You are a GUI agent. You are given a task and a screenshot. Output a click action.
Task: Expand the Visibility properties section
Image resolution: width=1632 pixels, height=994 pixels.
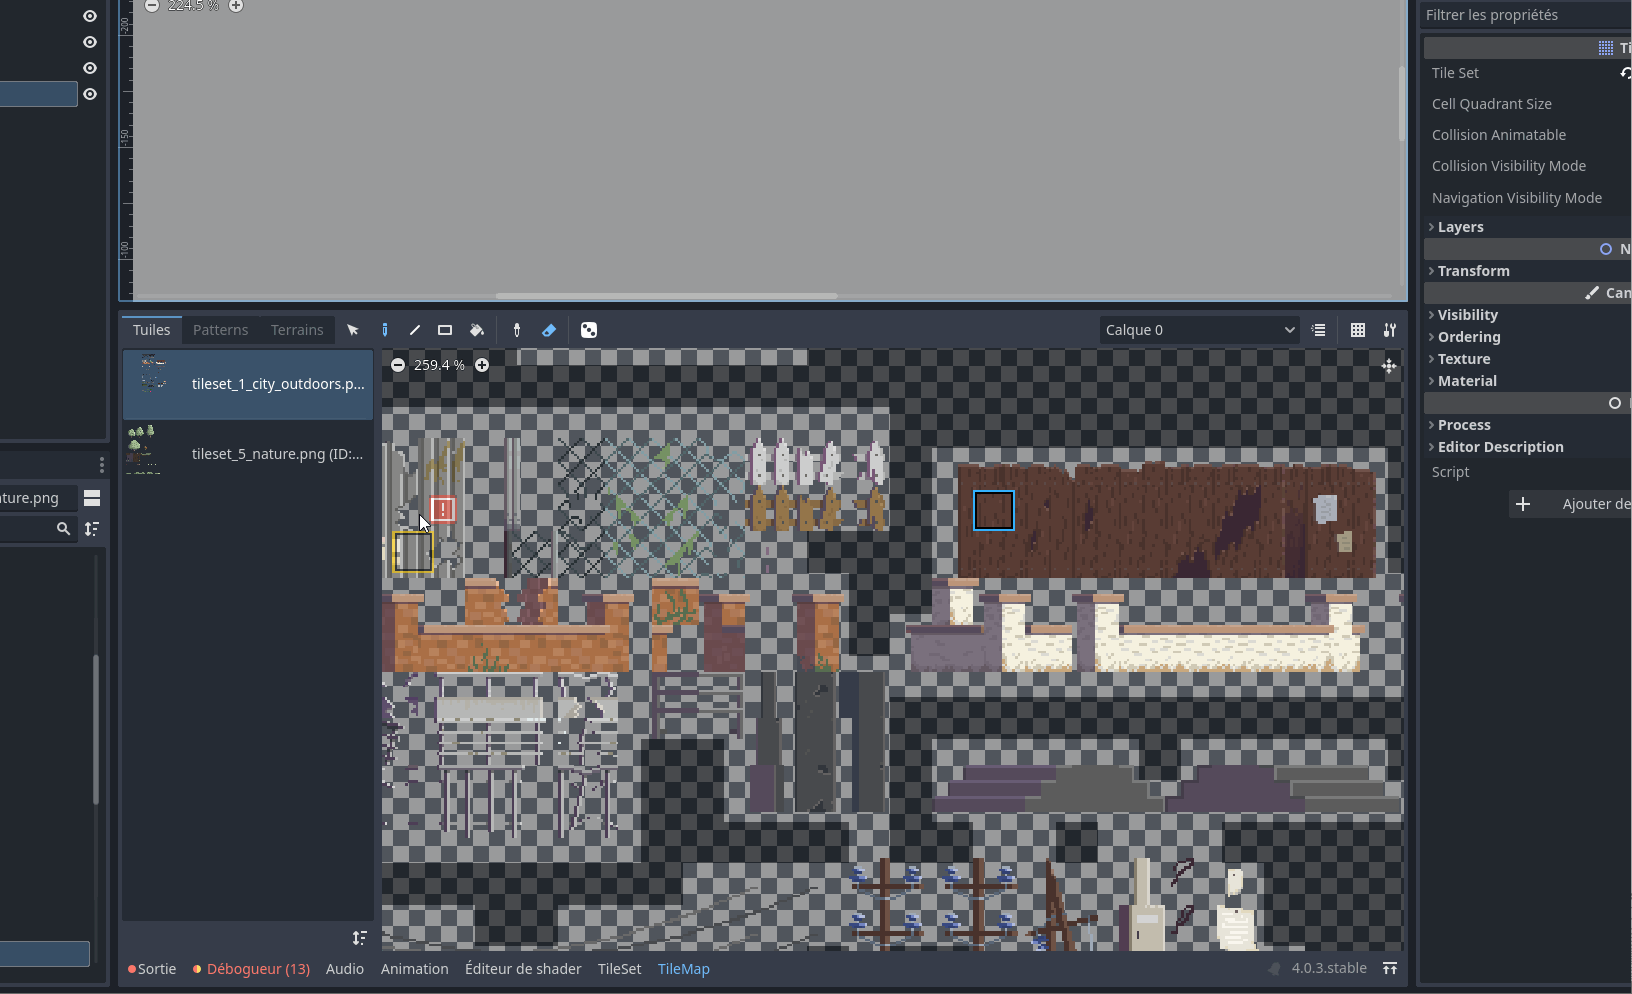point(1467,314)
